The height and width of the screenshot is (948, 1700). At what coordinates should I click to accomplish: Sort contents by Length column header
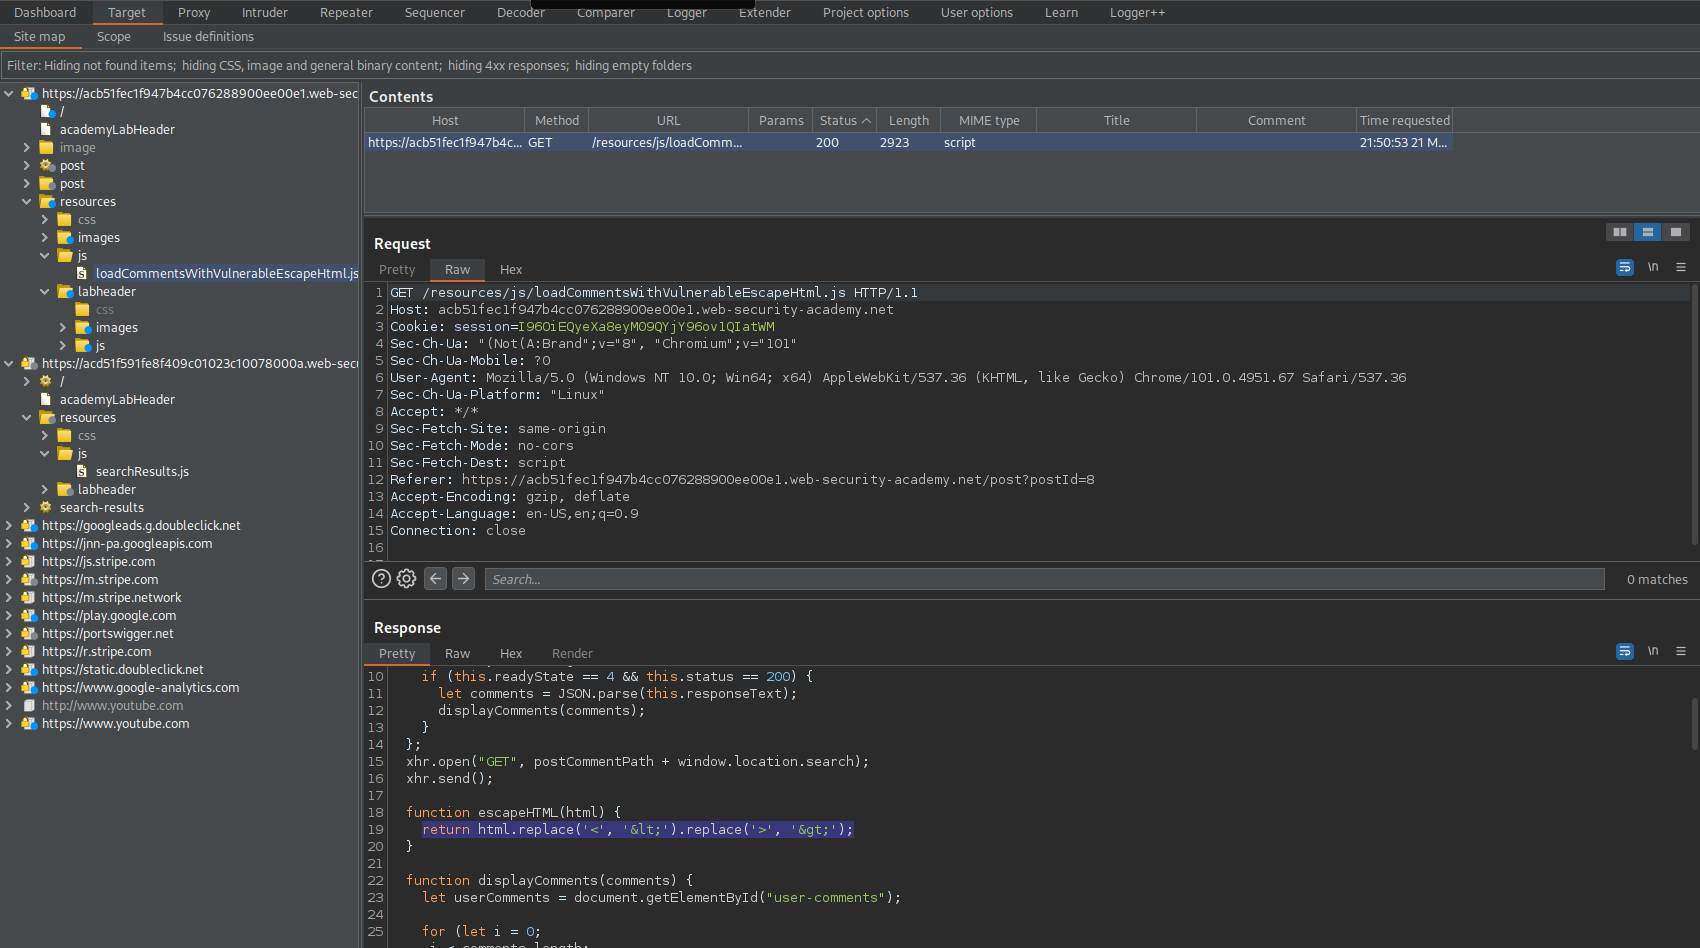click(x=909, y=120)
